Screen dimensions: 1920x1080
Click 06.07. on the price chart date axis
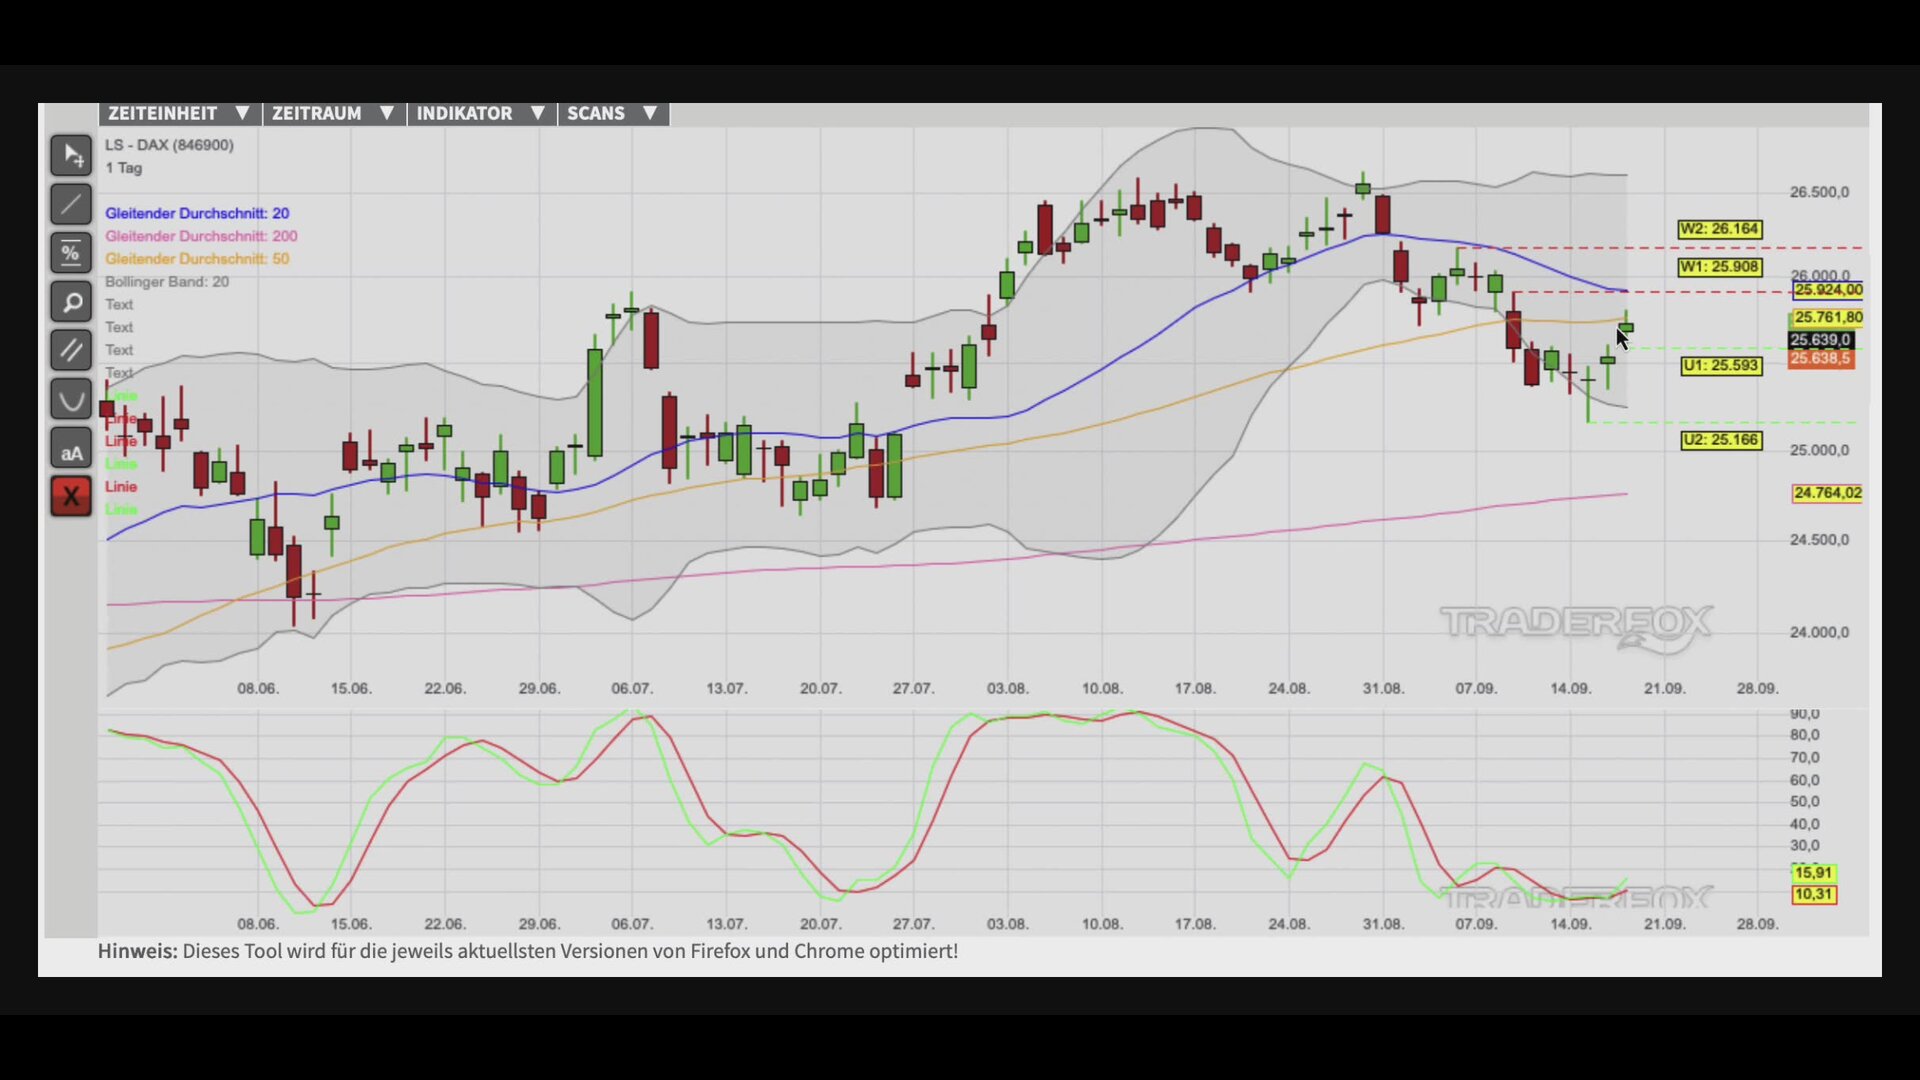tap(632, 689)
